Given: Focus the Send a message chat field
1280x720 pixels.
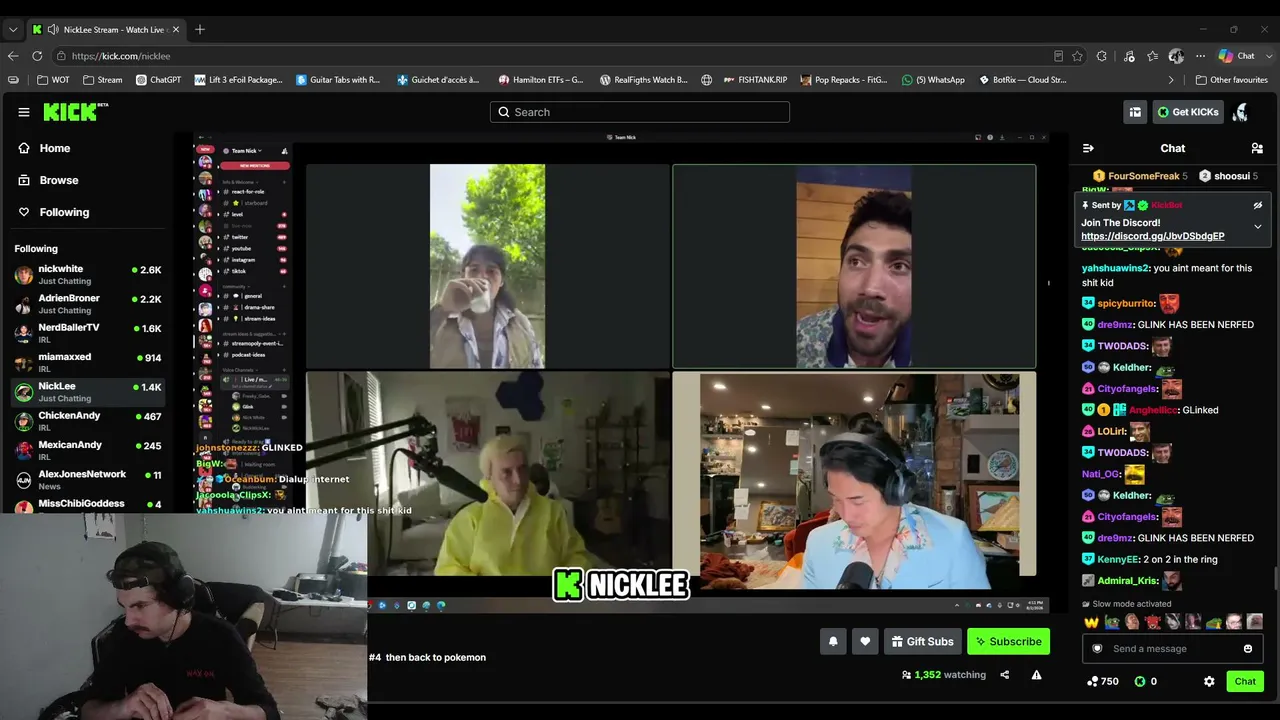Looking at the screenshot, I should (1172, 649).
